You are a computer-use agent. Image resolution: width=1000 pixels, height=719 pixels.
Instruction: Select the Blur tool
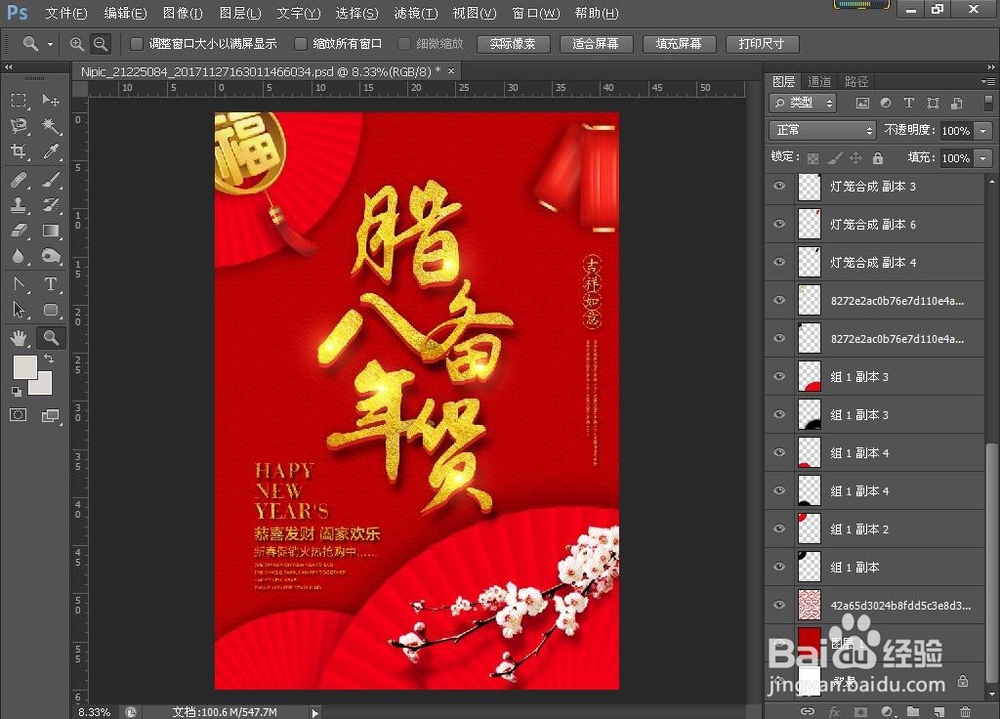(19, 256)
